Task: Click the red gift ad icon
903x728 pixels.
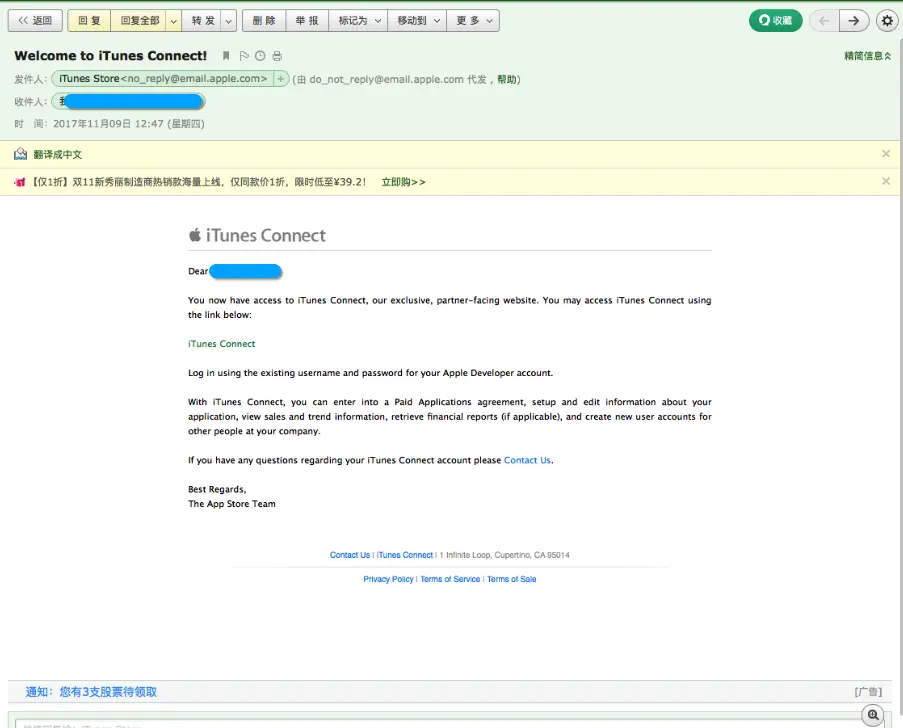Action: point(20,182)
